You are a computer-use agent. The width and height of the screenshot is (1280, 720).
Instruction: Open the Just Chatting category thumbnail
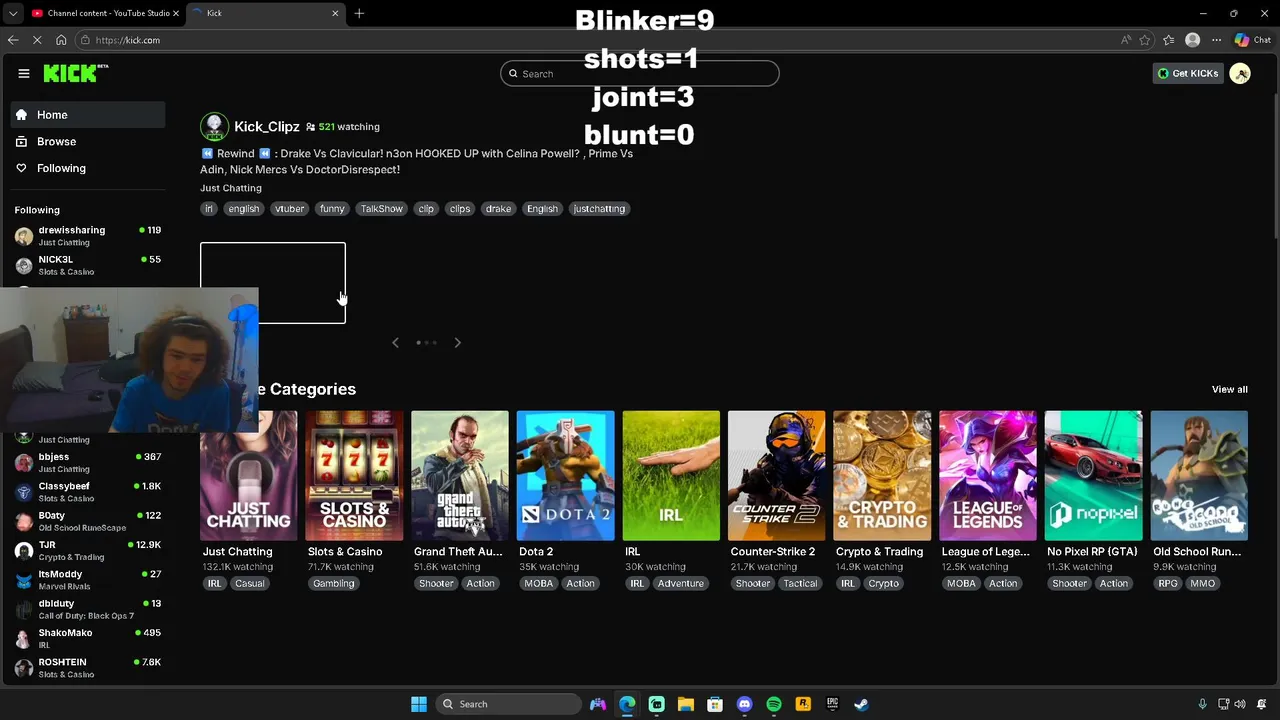(x=248, y=476)
